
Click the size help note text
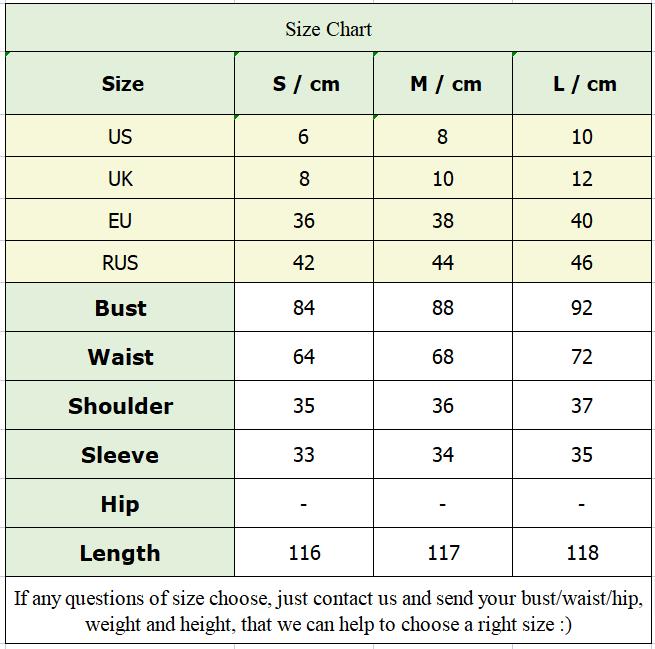pos(328,611)
